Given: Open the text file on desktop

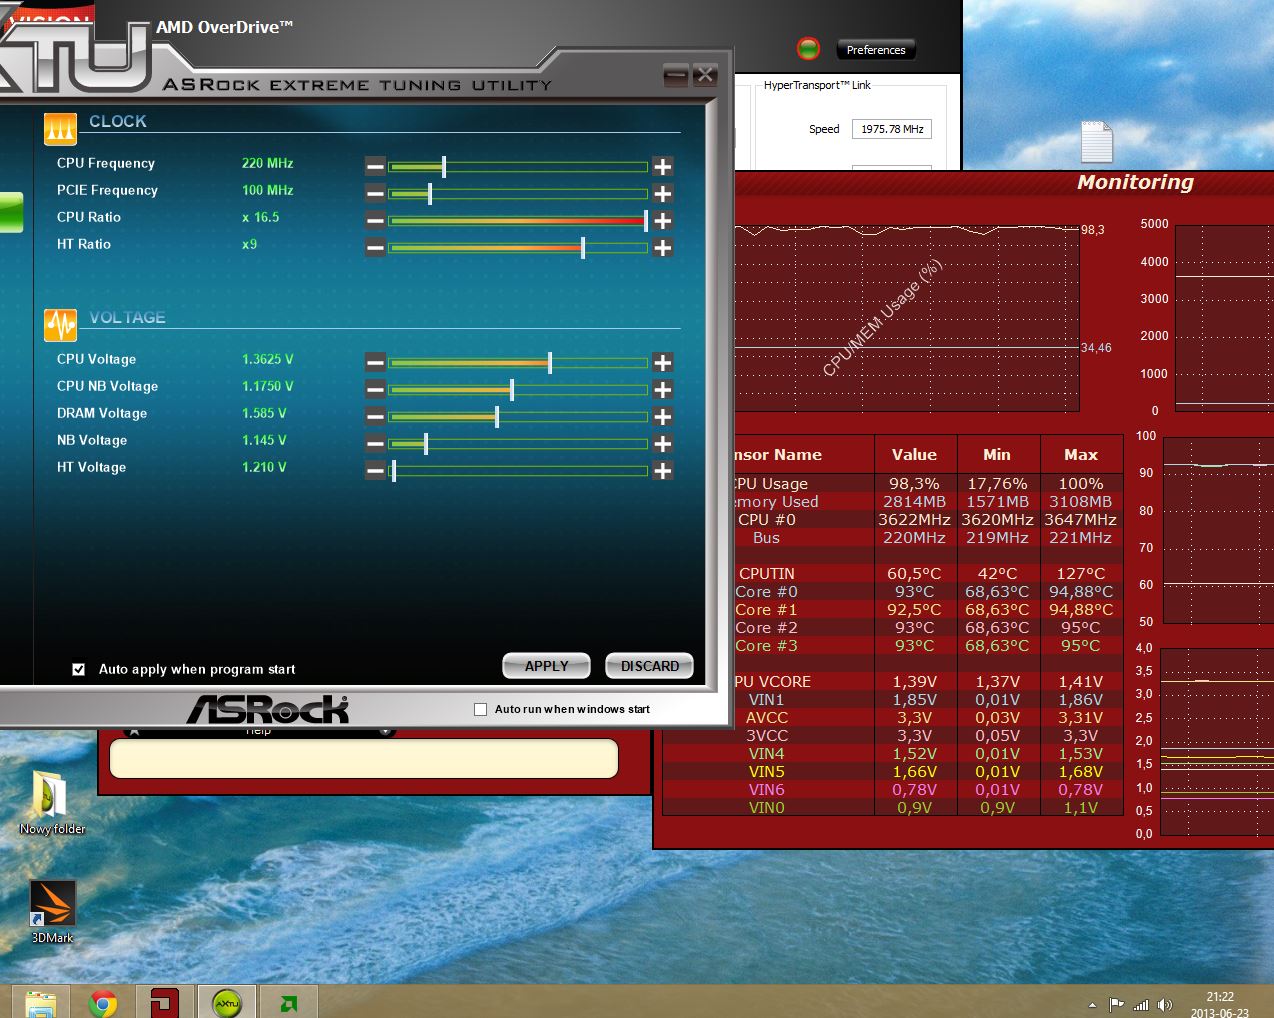Looking at the screenshot, I should click(1097, 142).
